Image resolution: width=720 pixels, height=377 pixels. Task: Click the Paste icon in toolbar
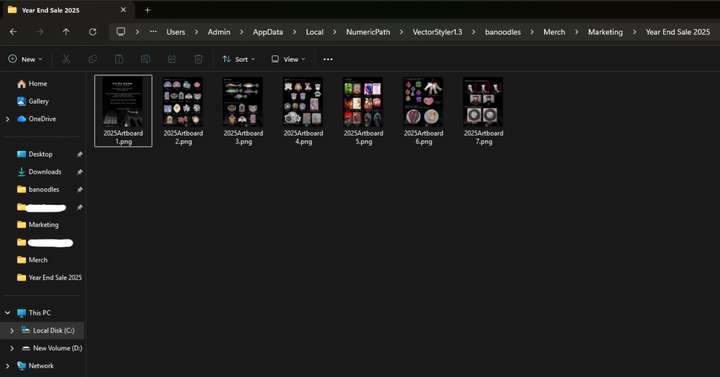click(x=118, y=59)
